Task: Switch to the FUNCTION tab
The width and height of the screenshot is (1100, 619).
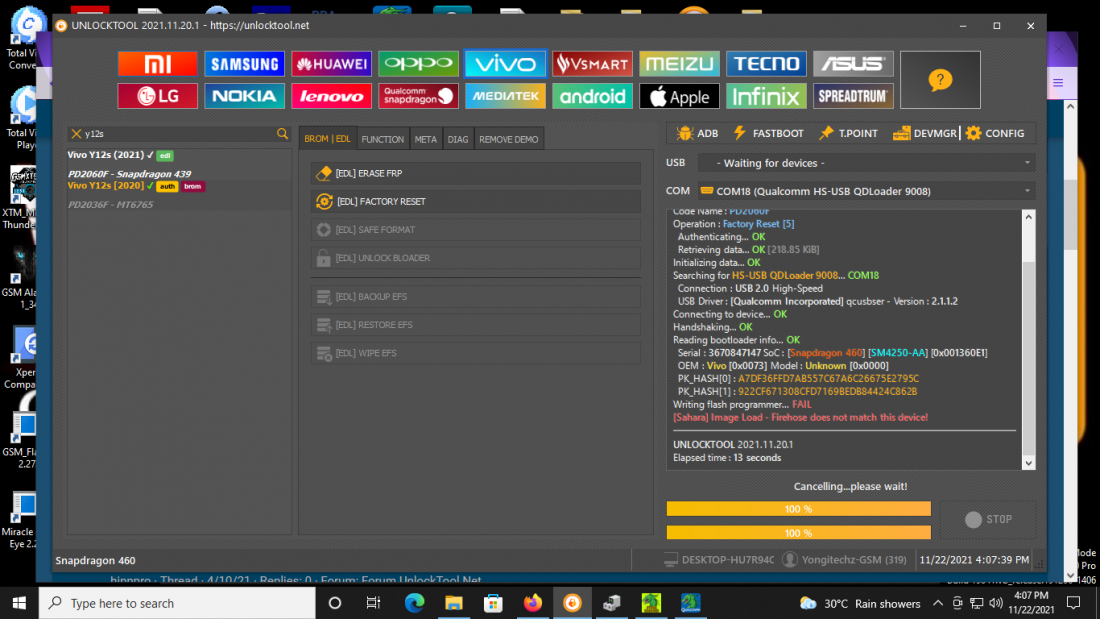Action: click(382, 139)
